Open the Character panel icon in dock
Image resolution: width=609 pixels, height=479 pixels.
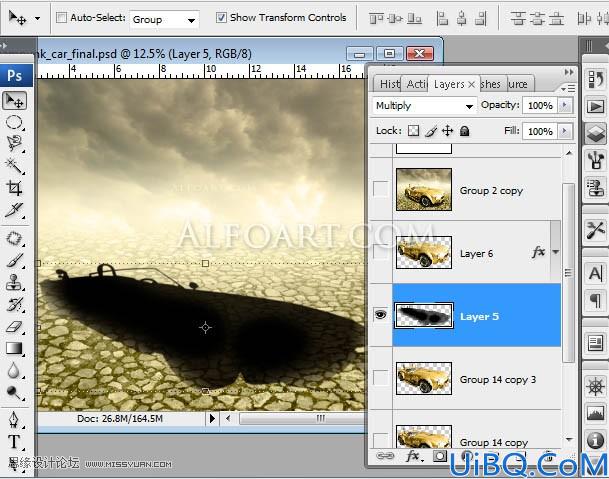595,273
